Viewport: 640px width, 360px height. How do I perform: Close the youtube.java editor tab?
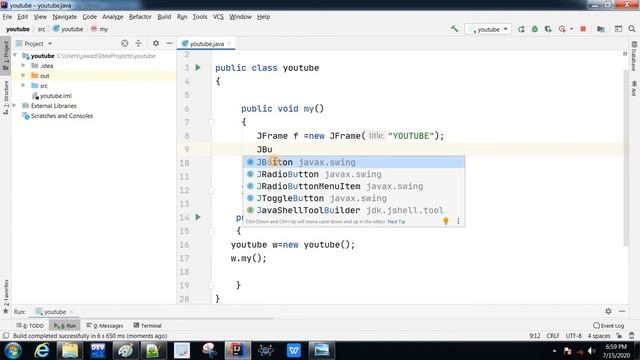coord(229,43)
